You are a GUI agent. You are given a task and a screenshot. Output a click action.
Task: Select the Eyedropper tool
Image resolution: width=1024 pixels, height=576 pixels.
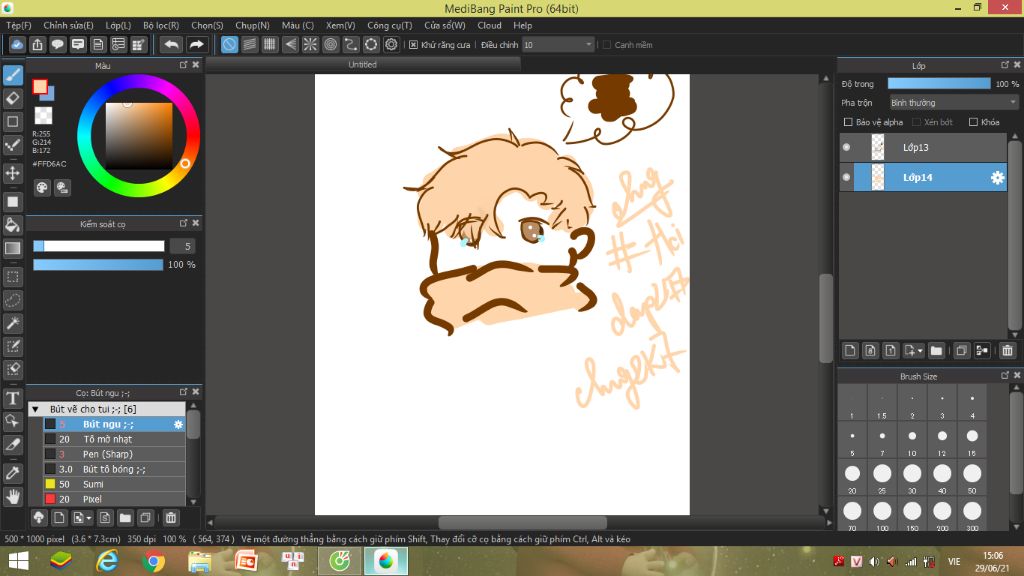pos(12,473)
